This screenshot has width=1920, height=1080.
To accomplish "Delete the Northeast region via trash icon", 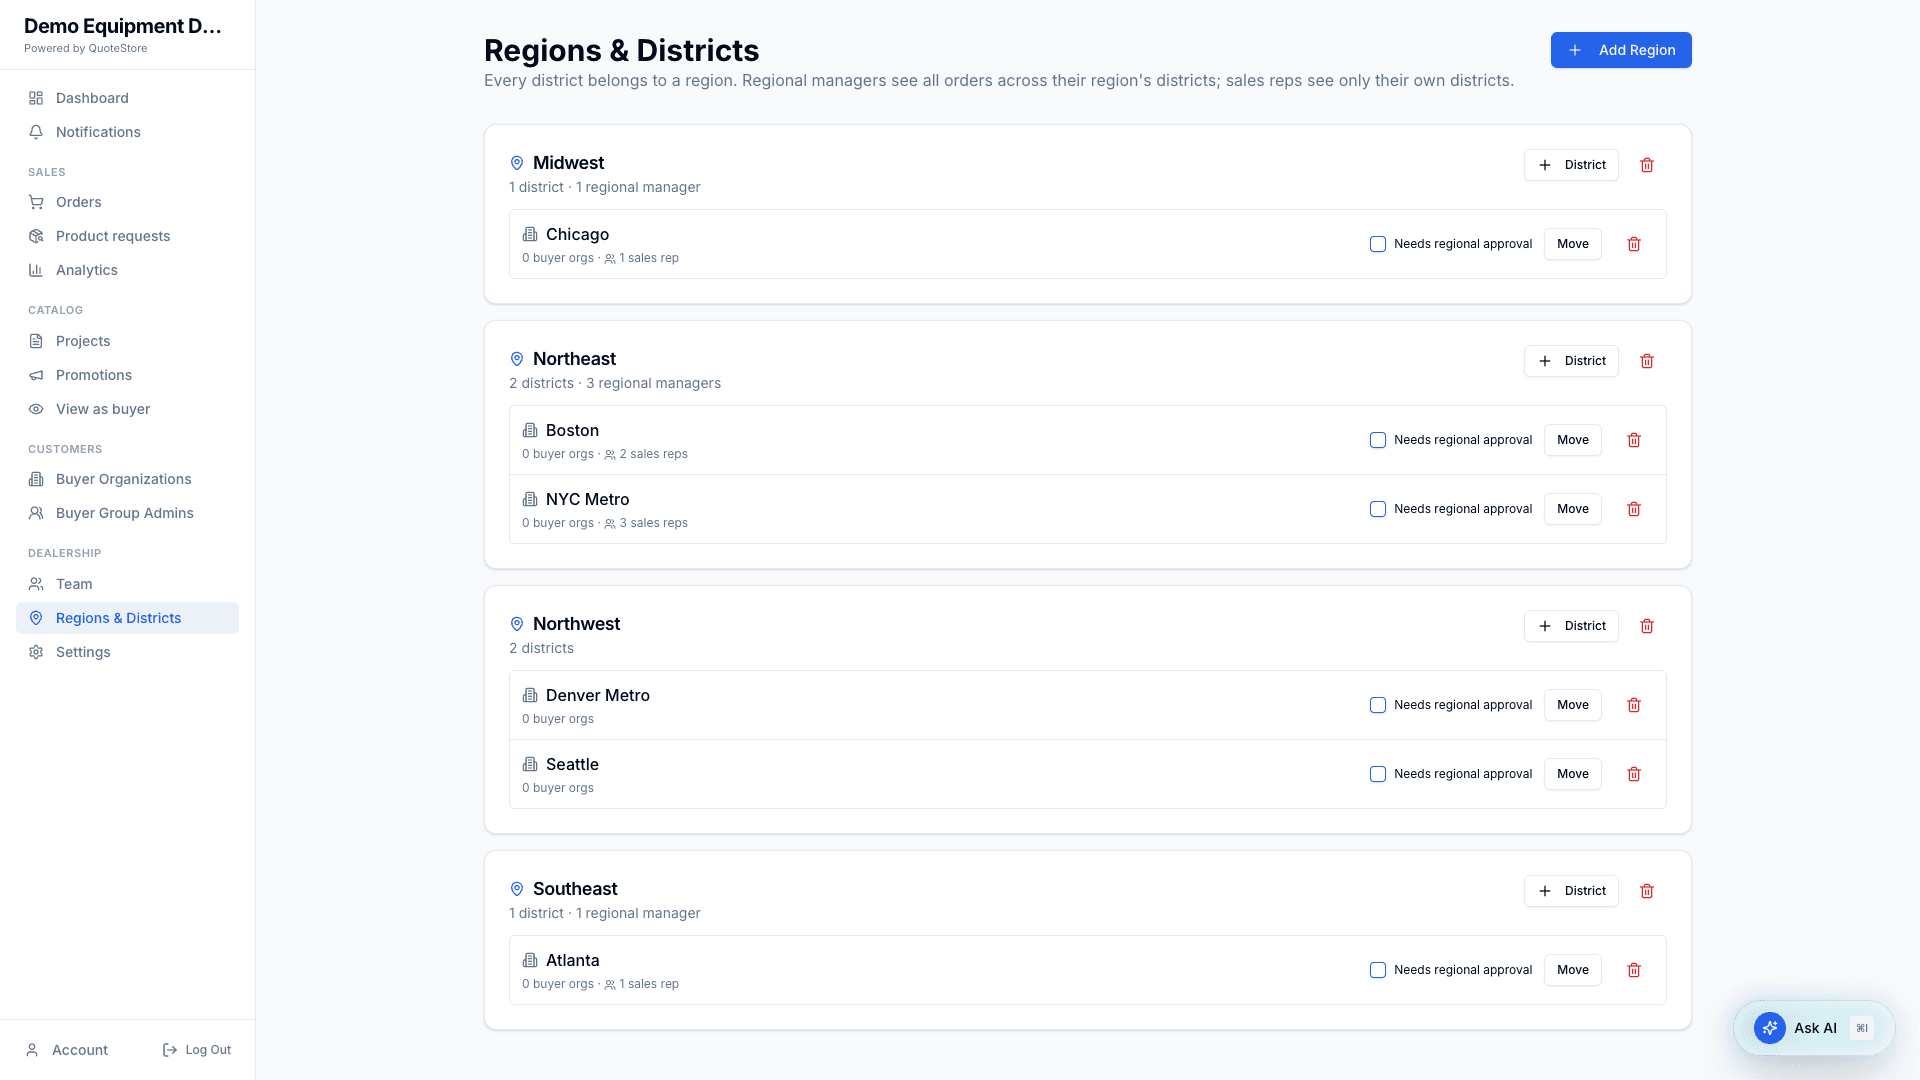I will 1647,361.
